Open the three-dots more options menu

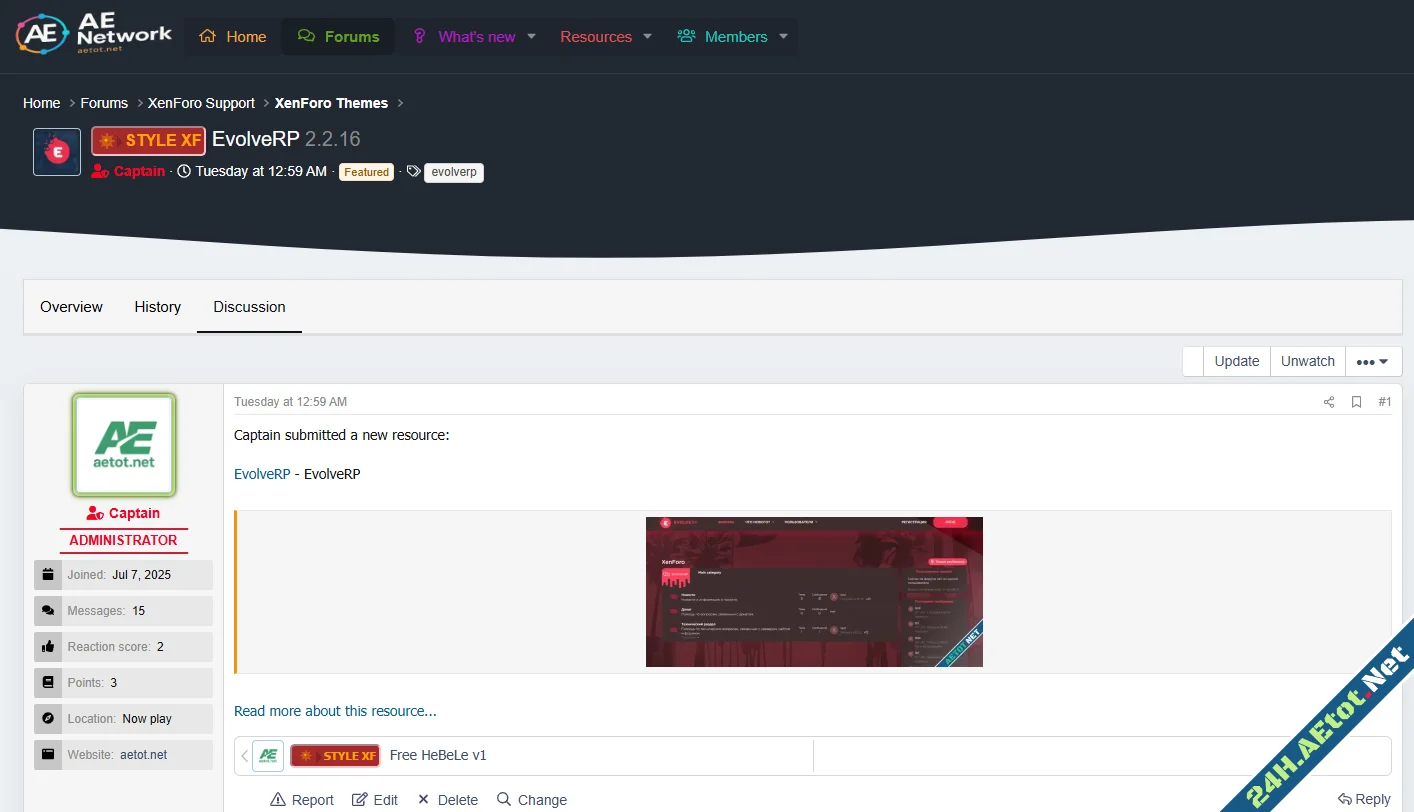coord(1372,362)
